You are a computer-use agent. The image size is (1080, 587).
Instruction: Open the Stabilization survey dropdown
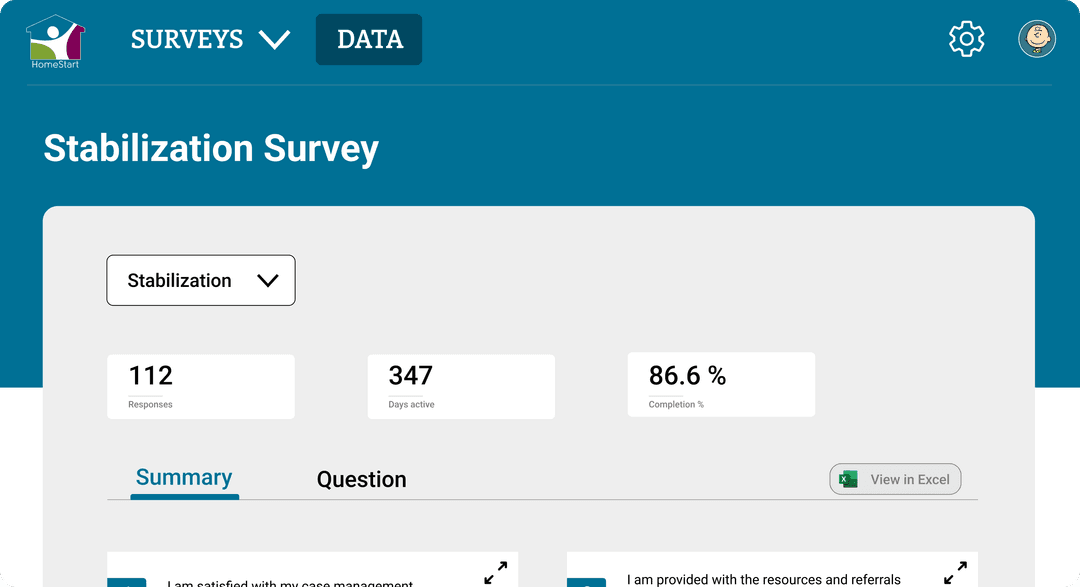tap(180, 281)
